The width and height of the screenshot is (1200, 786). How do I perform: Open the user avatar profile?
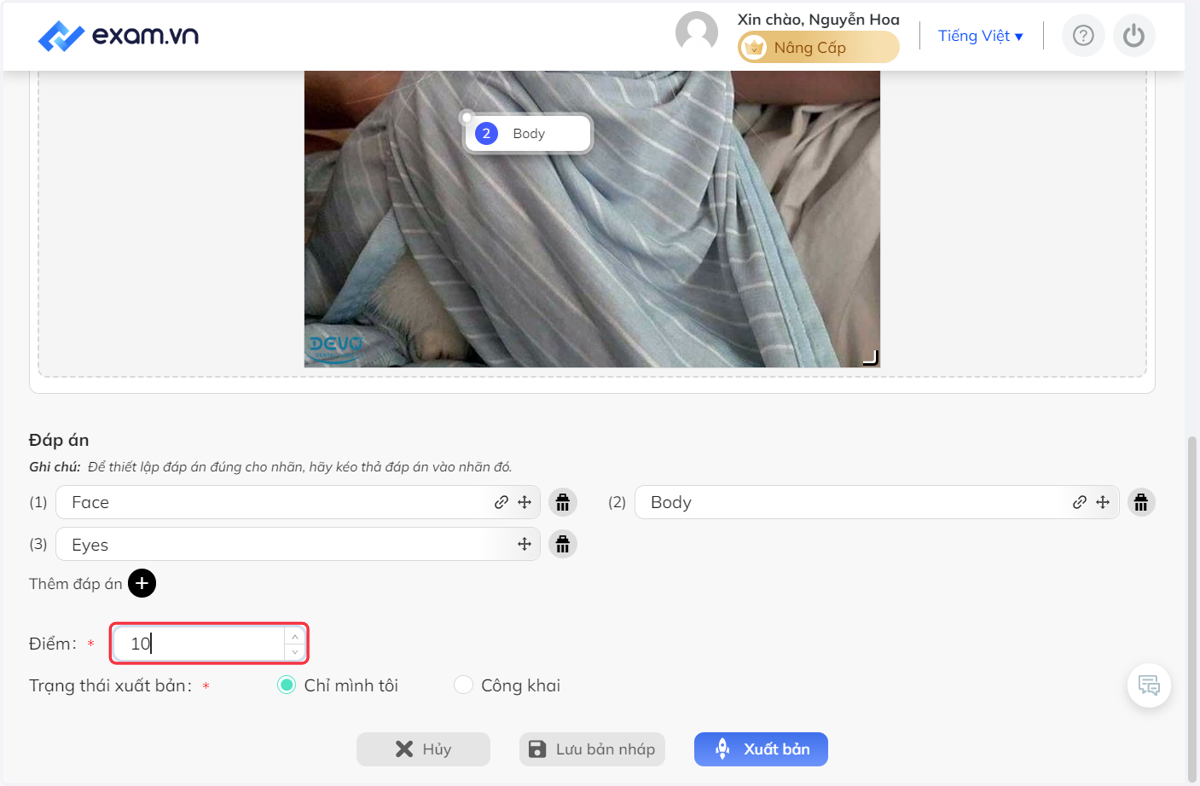click(697, 32)
